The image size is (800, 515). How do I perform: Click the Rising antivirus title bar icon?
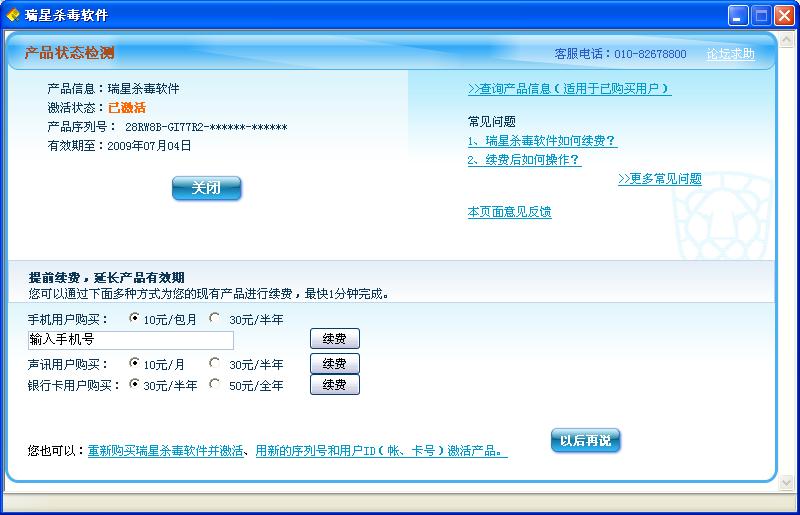pos(12,15)
